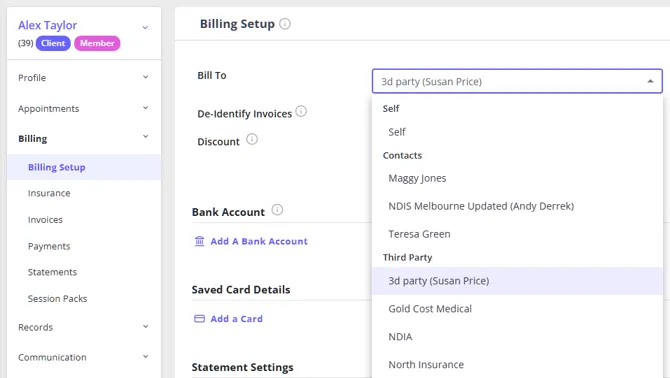Click the bank building icon
Viewport: 670px width, 378px height.
point(200,241)
